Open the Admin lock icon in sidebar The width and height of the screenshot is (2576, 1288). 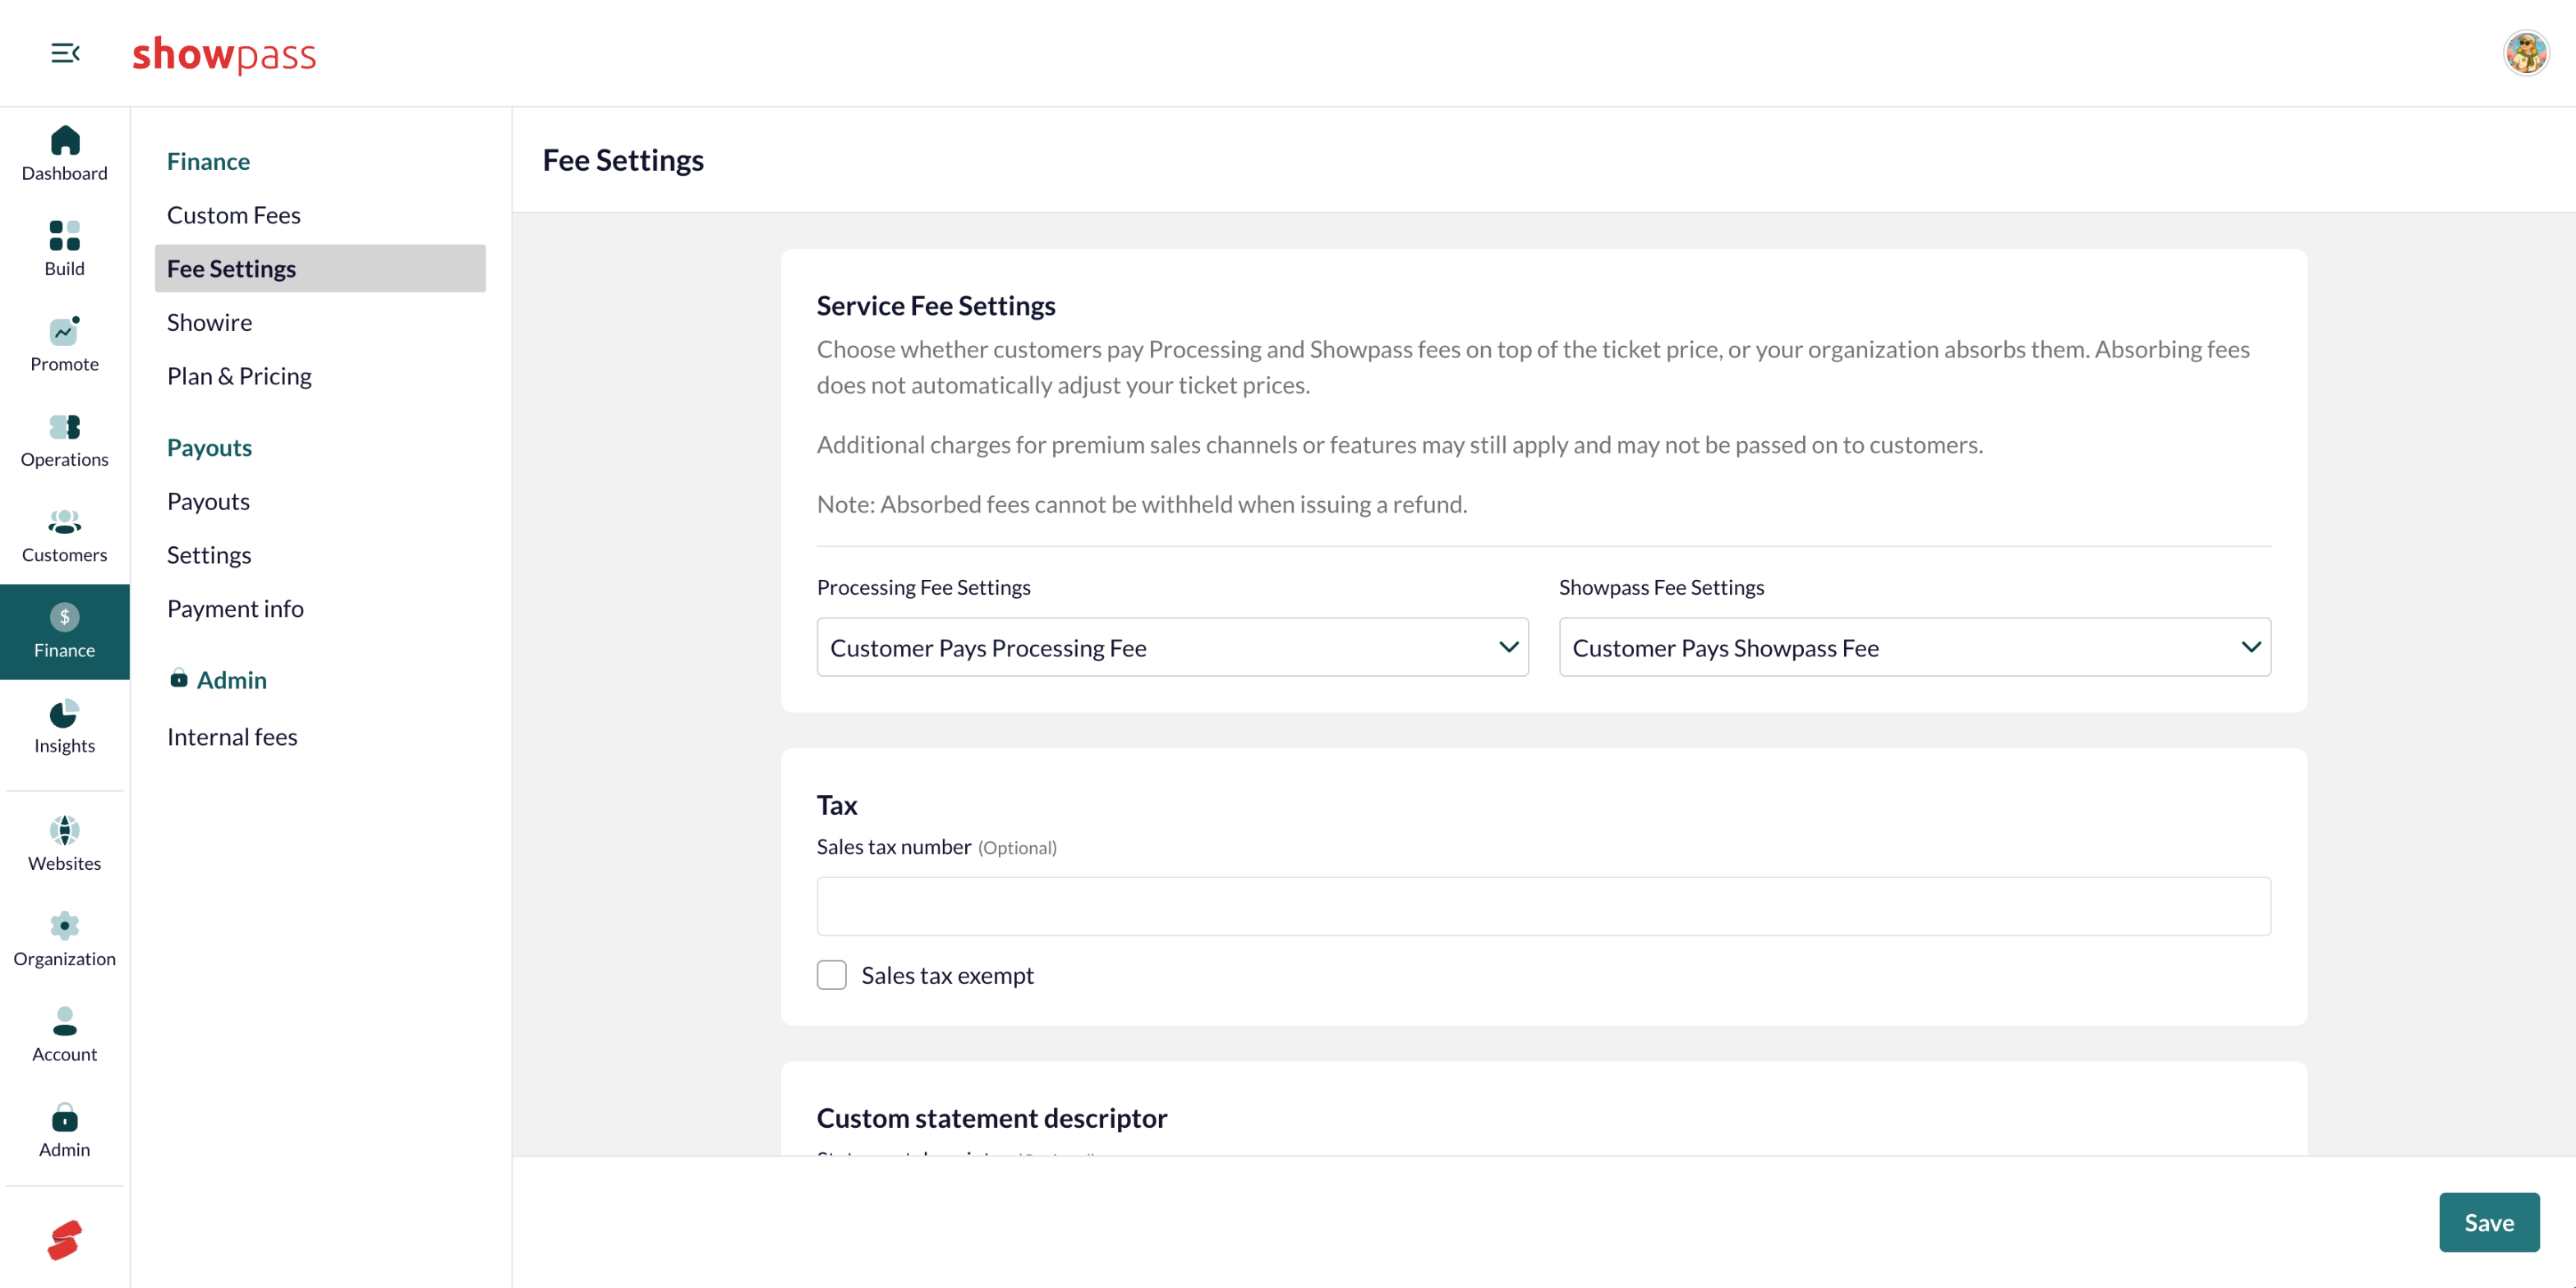(x=65, y=1117)
